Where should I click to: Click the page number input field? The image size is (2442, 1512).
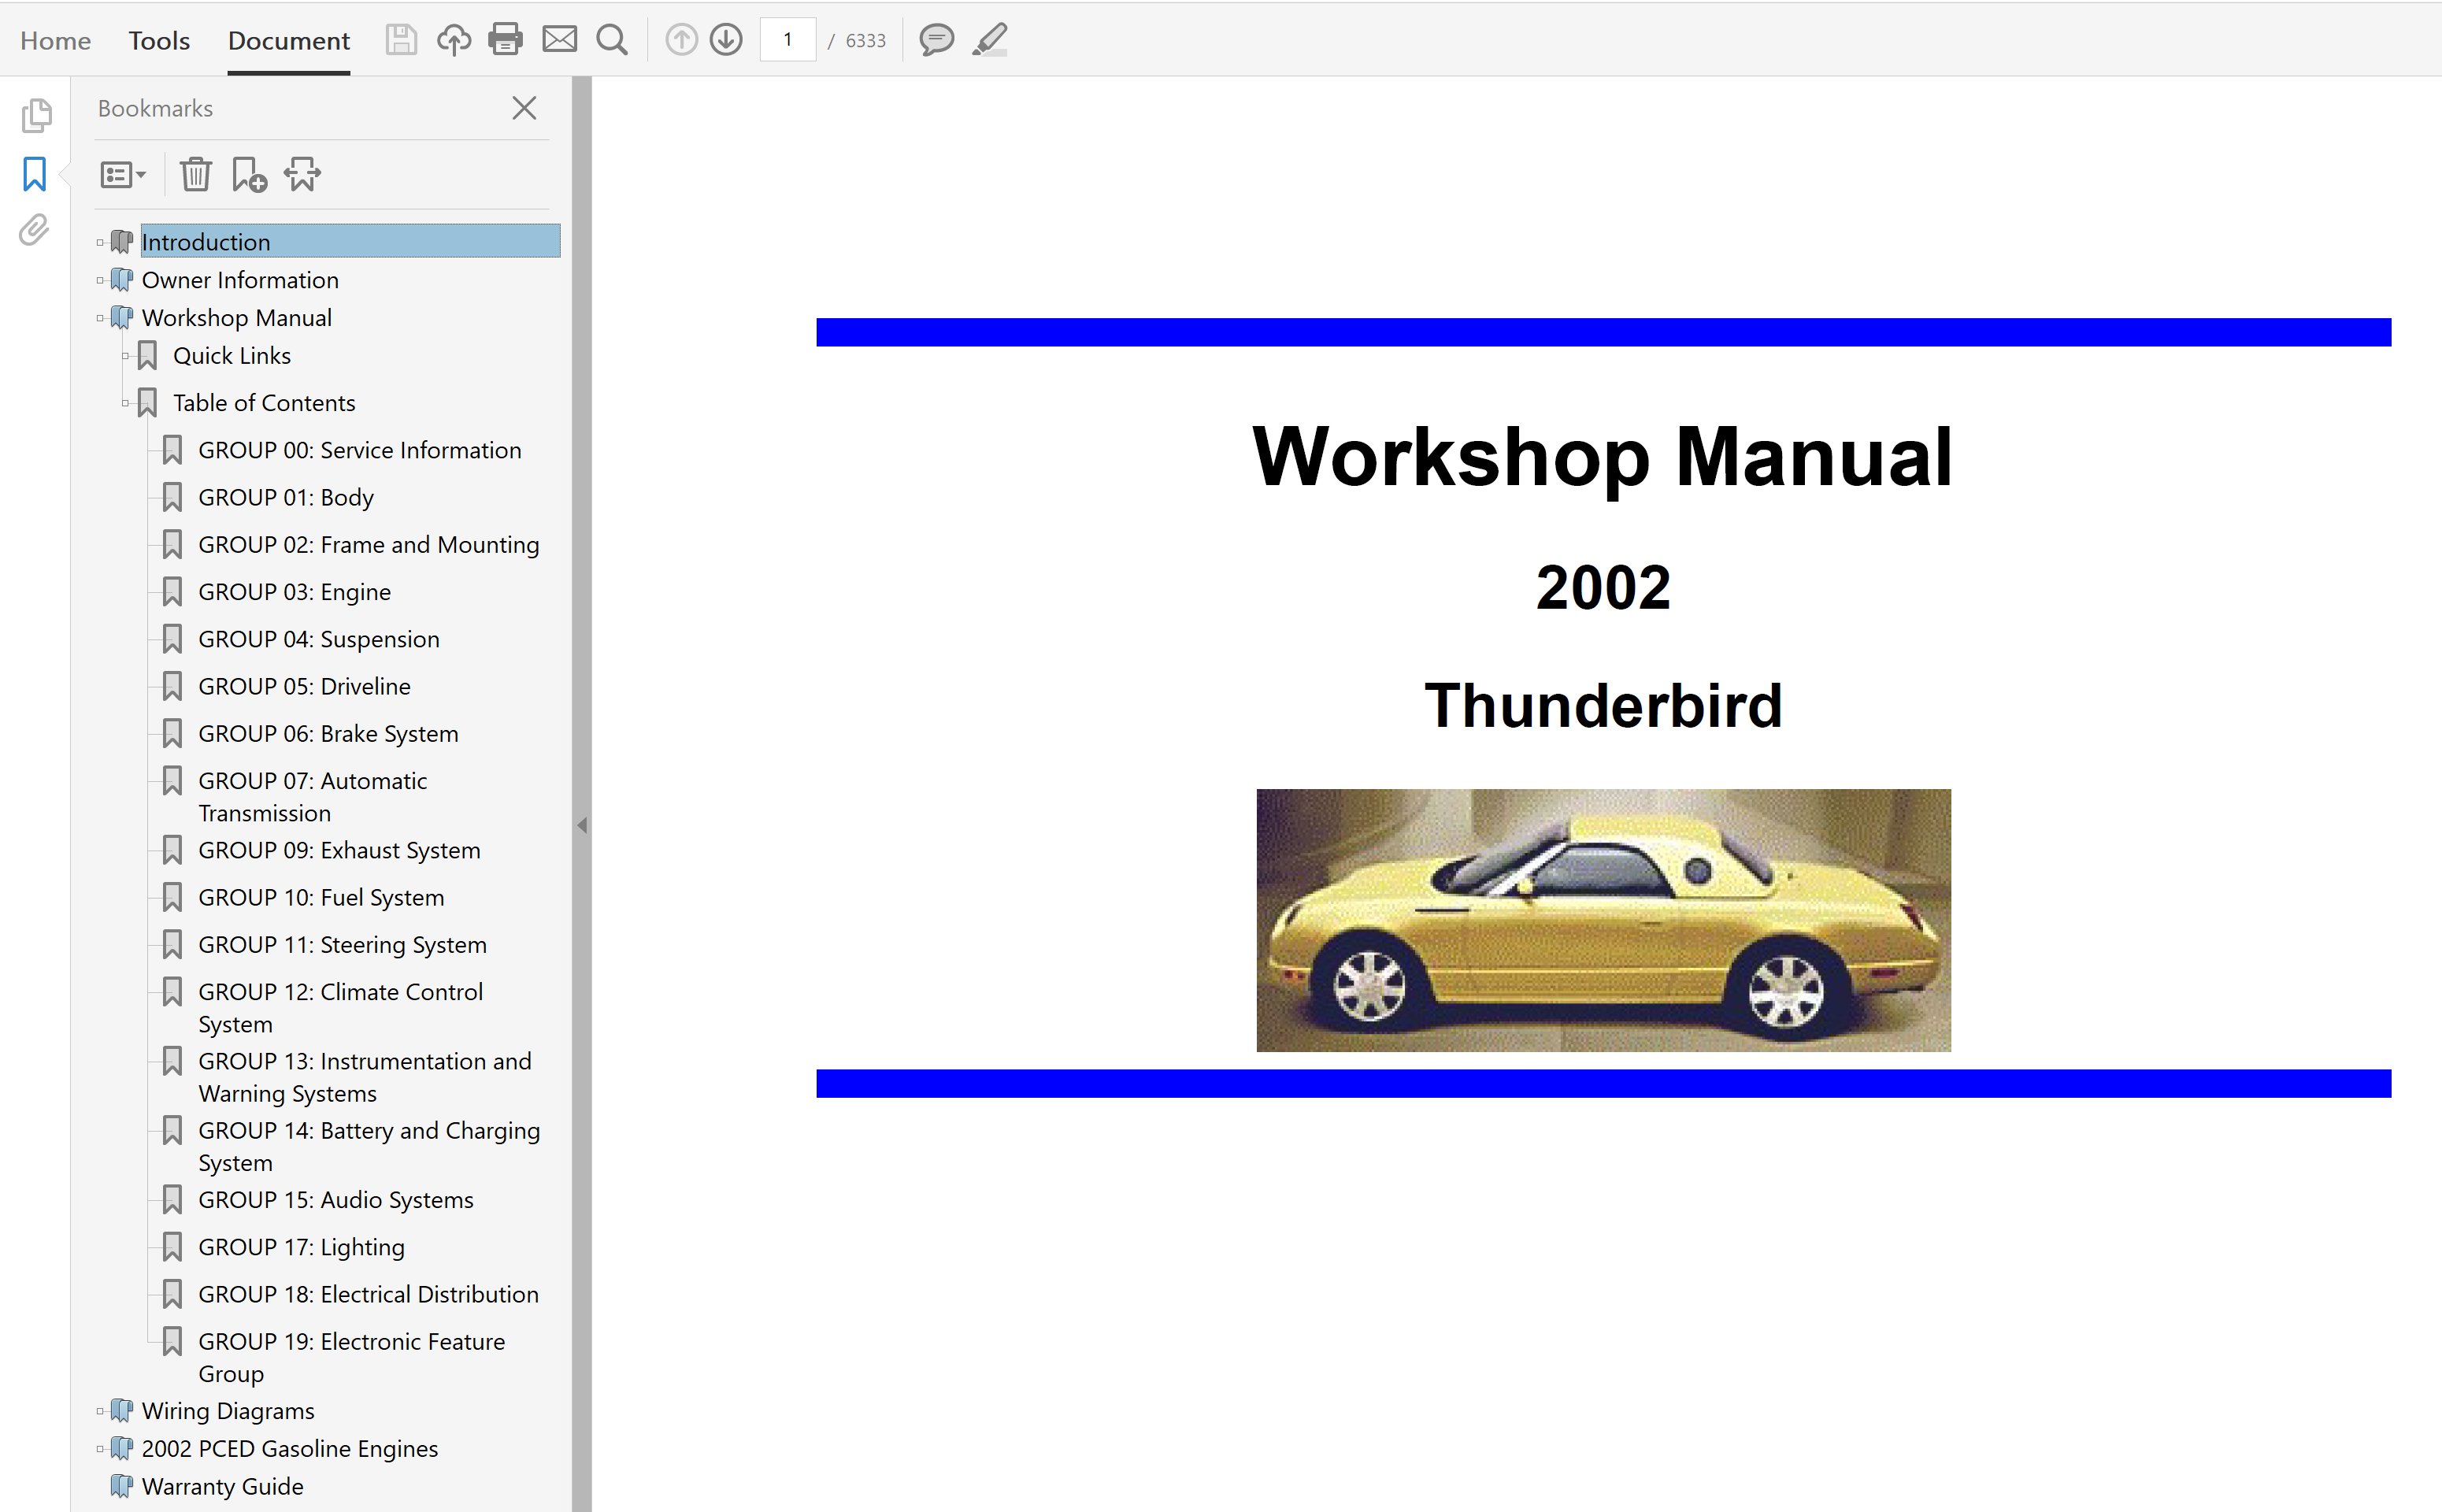pos(787,40)
